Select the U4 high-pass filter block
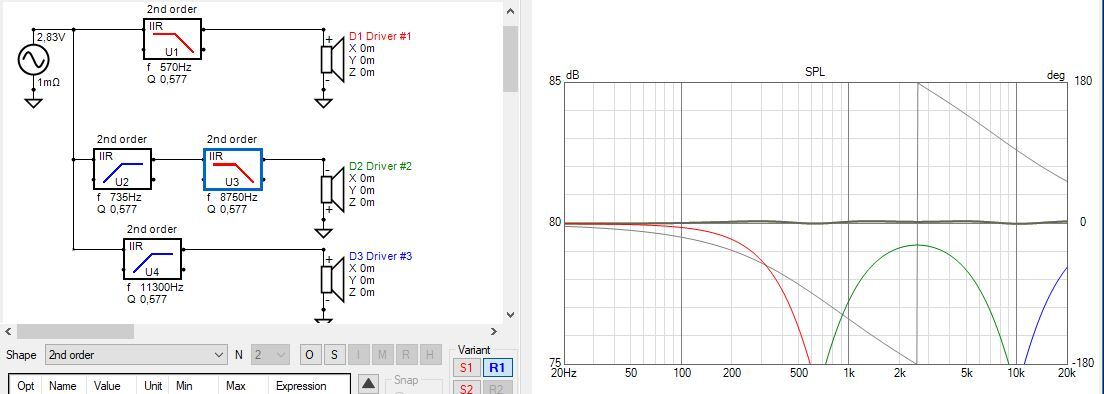This screenshot has height=394, width=1104. pyautogui.click(x=153, y=259)
